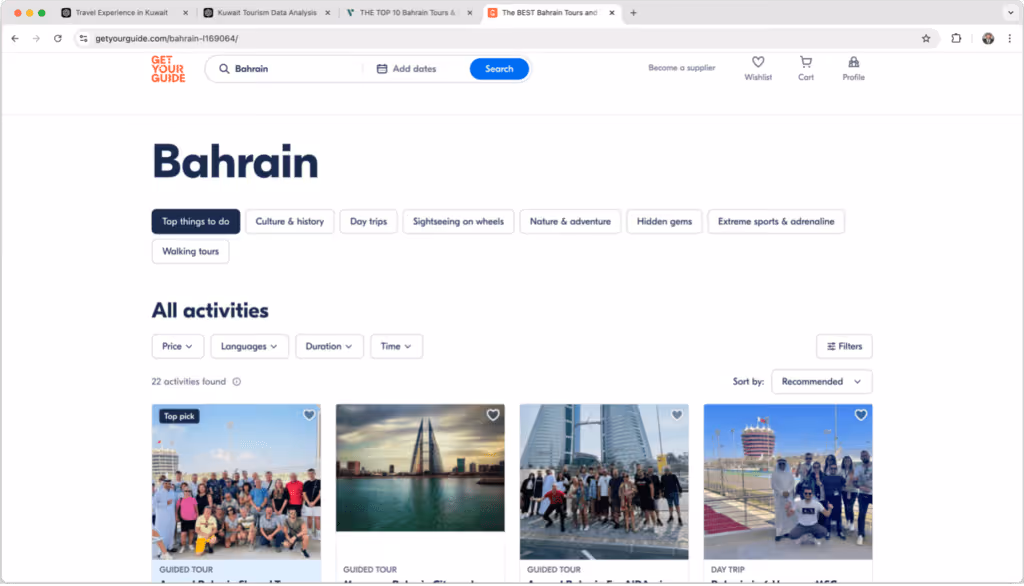Select Extreme sports & adrenaline category
This screenshot has height=586, width=1024.
coord(776,221)
